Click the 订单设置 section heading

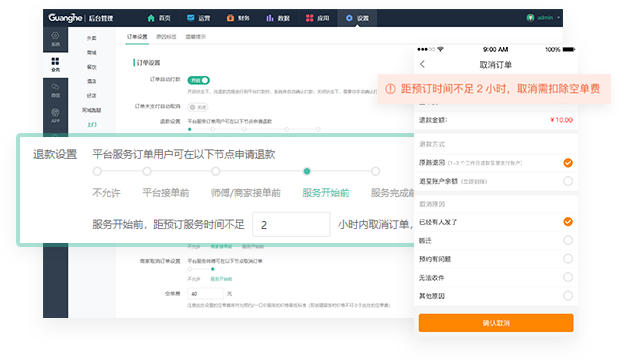coord(148,63)
